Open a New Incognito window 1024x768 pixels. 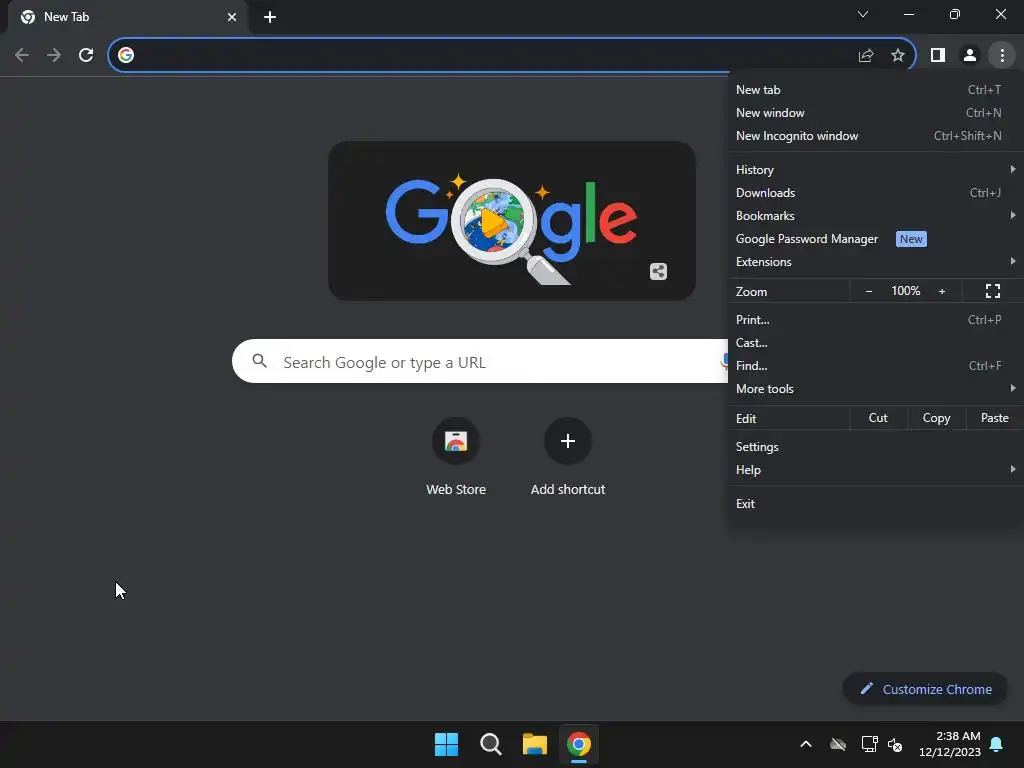875,136
